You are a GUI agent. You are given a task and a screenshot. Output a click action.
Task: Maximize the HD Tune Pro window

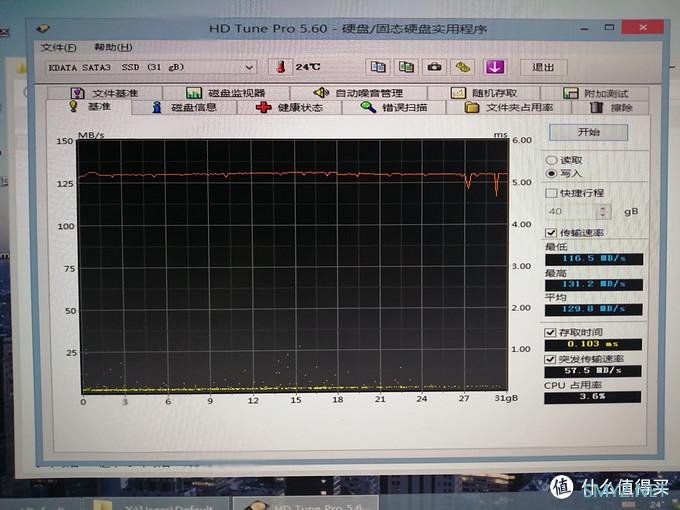click(x=609, y=28)
